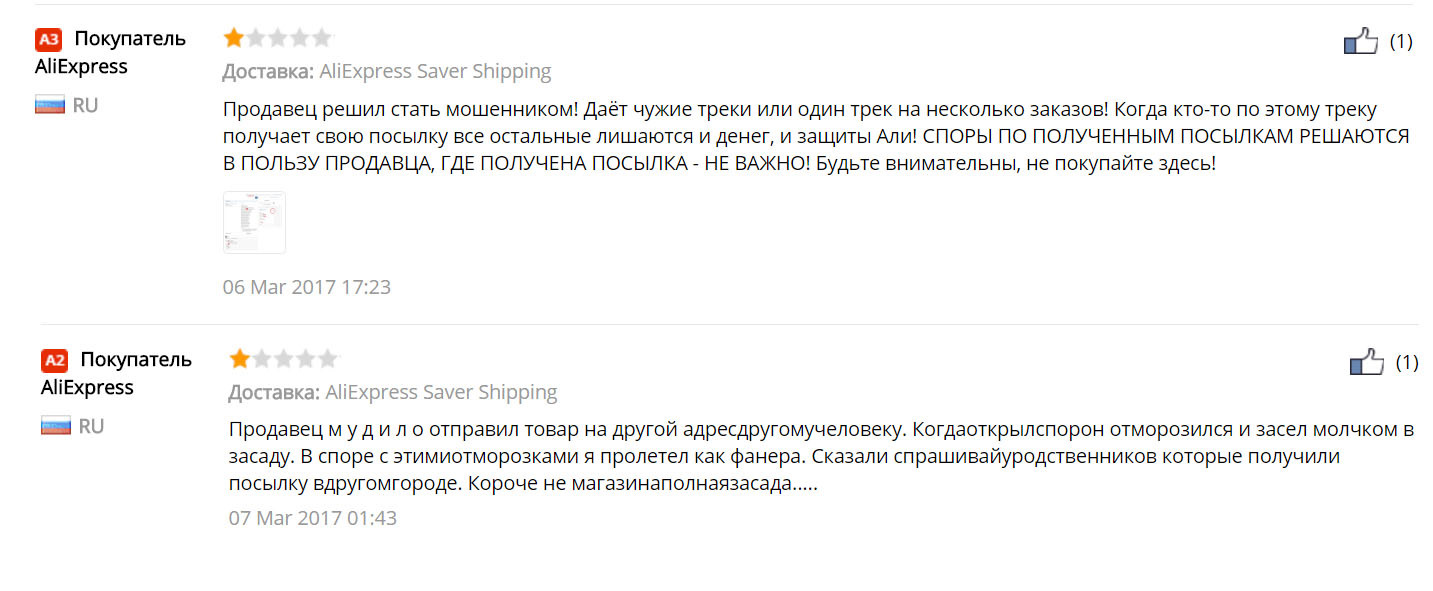Click the like count (1) on A3 review
Image resolution: width=1433 pixels, height=591 pixels.
[x=1401, y=41]
